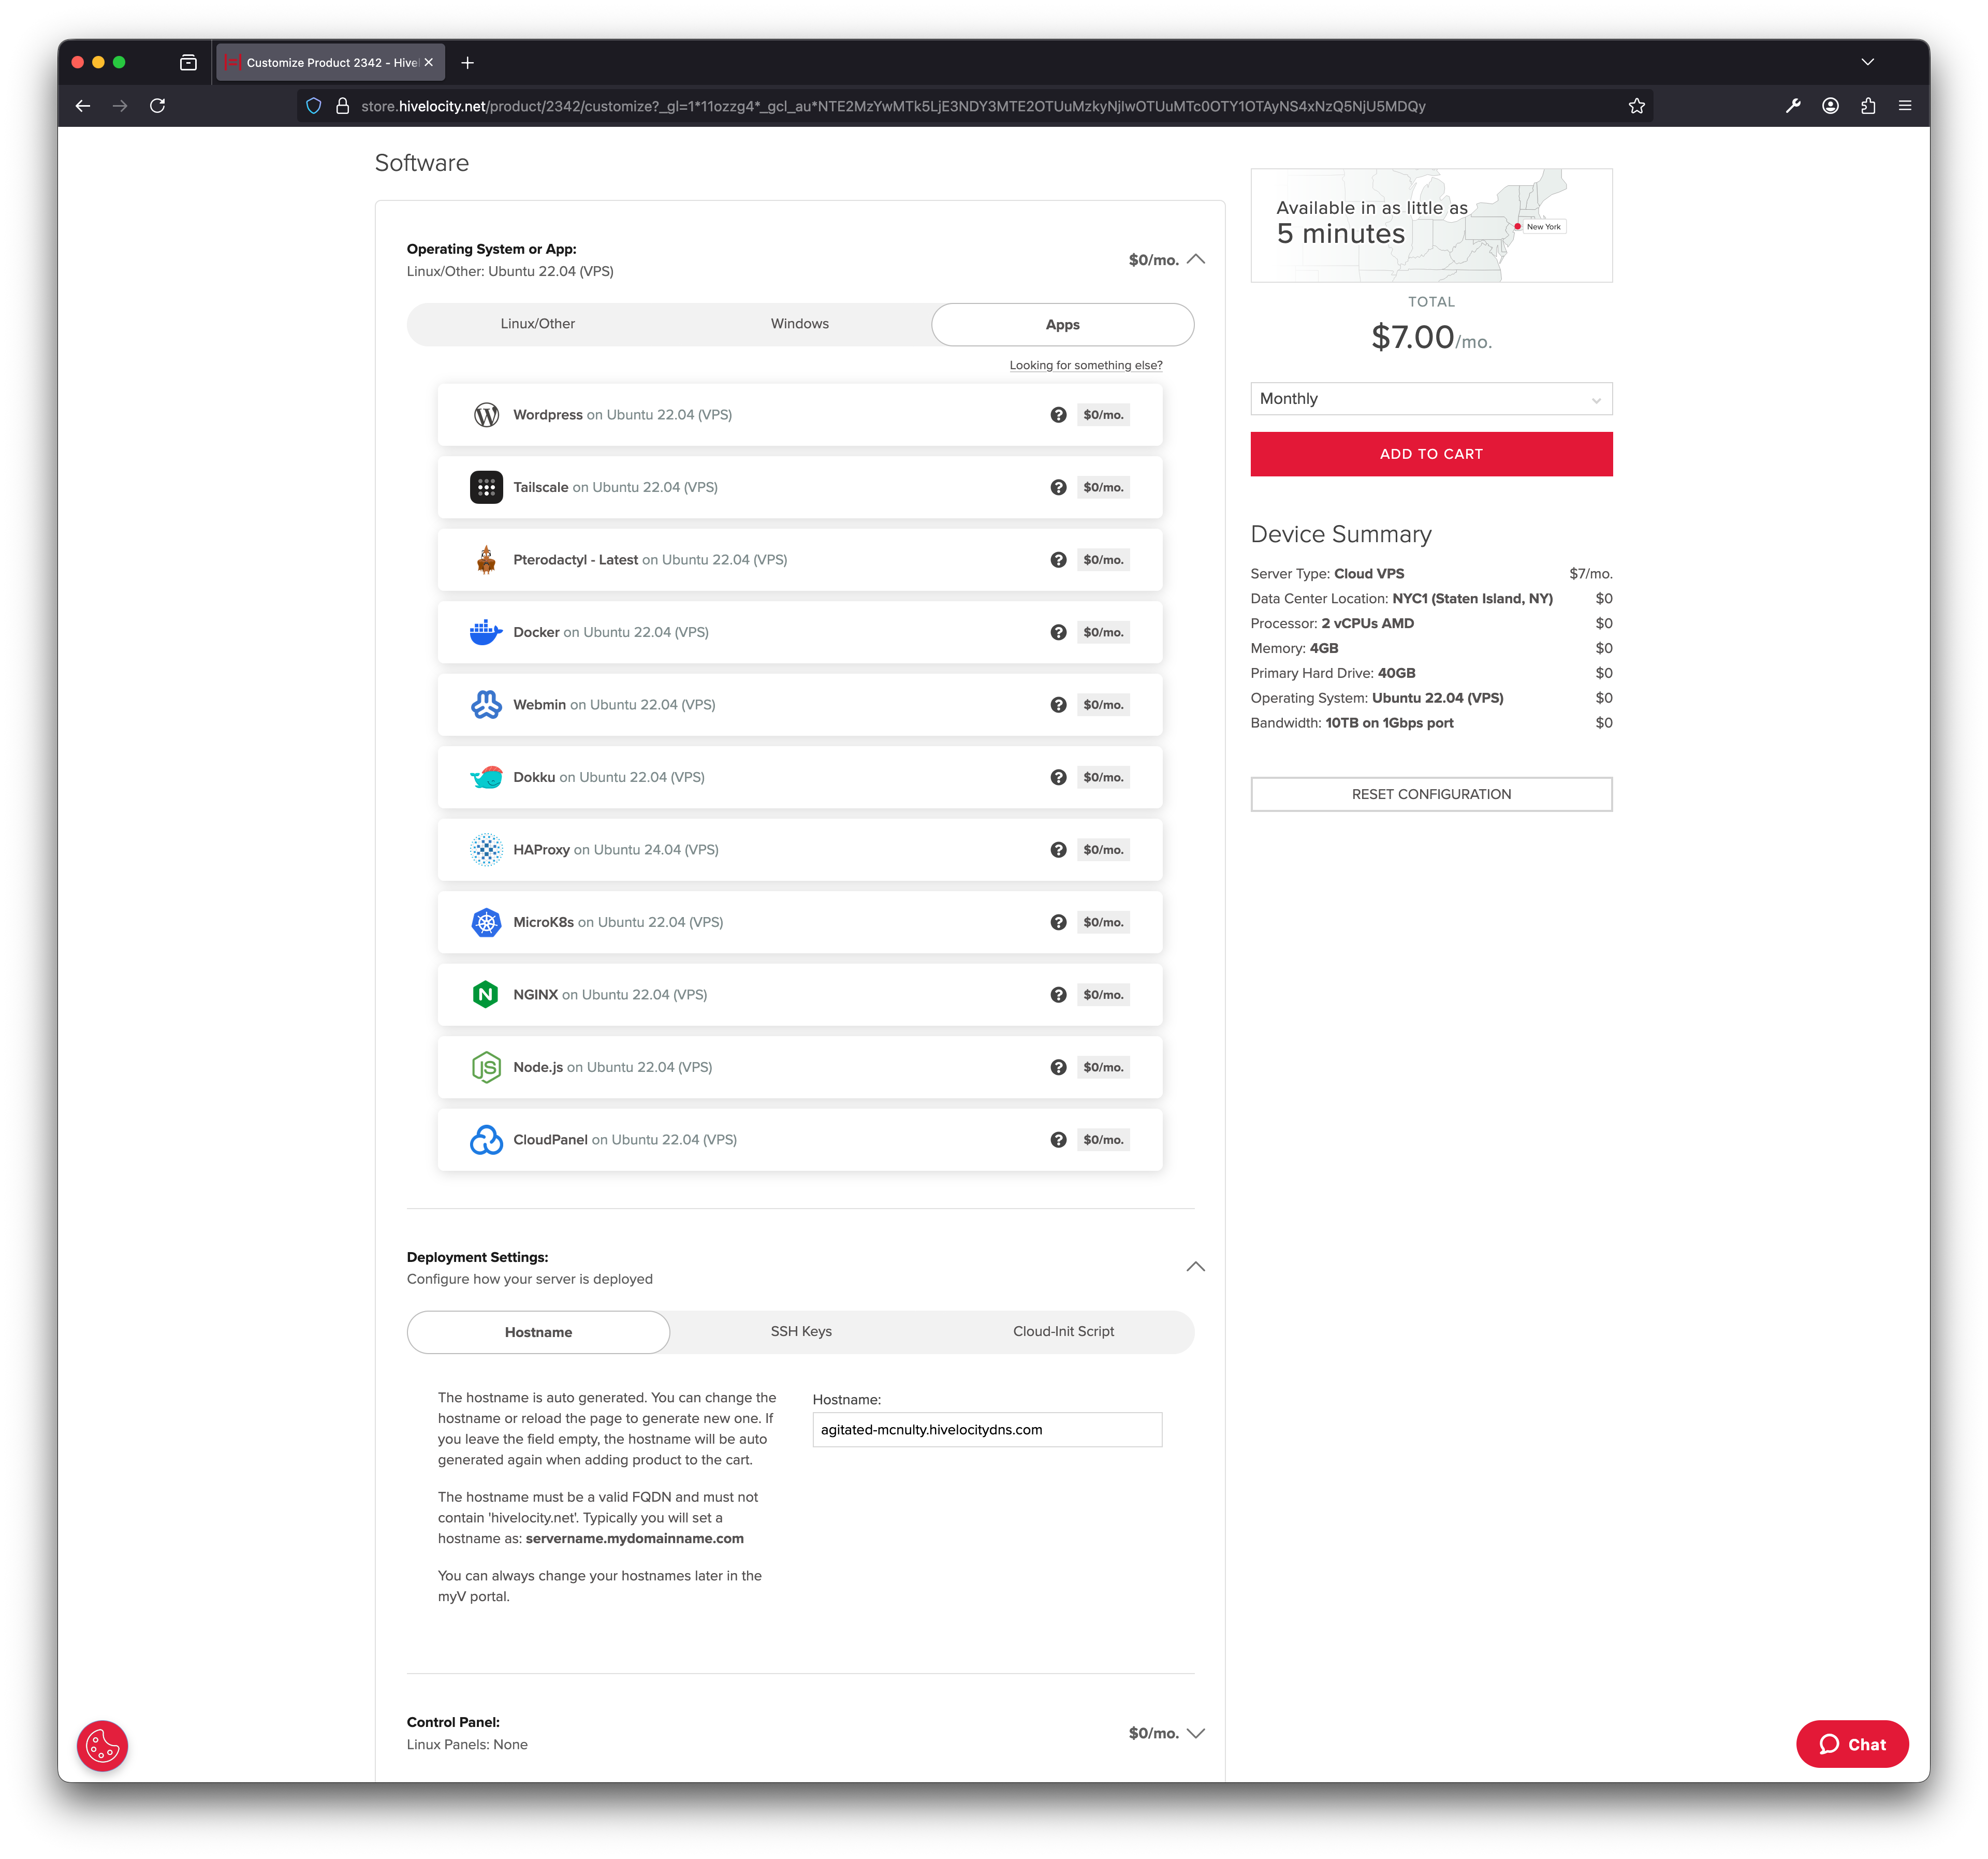The height and width of the screenshot is (1859, 1988).
Task: Click the Tailscale app icon
Action: (x=486, y=487)
